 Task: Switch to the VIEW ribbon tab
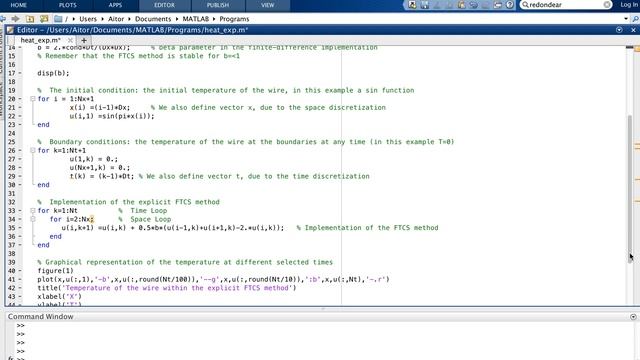tap(267, 5)
